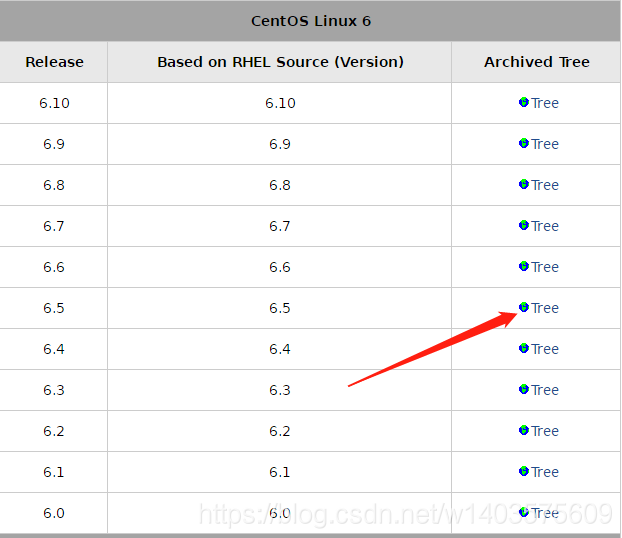
Task: Open the Tree link for release 6.0
Action: (x=545, y=513)
